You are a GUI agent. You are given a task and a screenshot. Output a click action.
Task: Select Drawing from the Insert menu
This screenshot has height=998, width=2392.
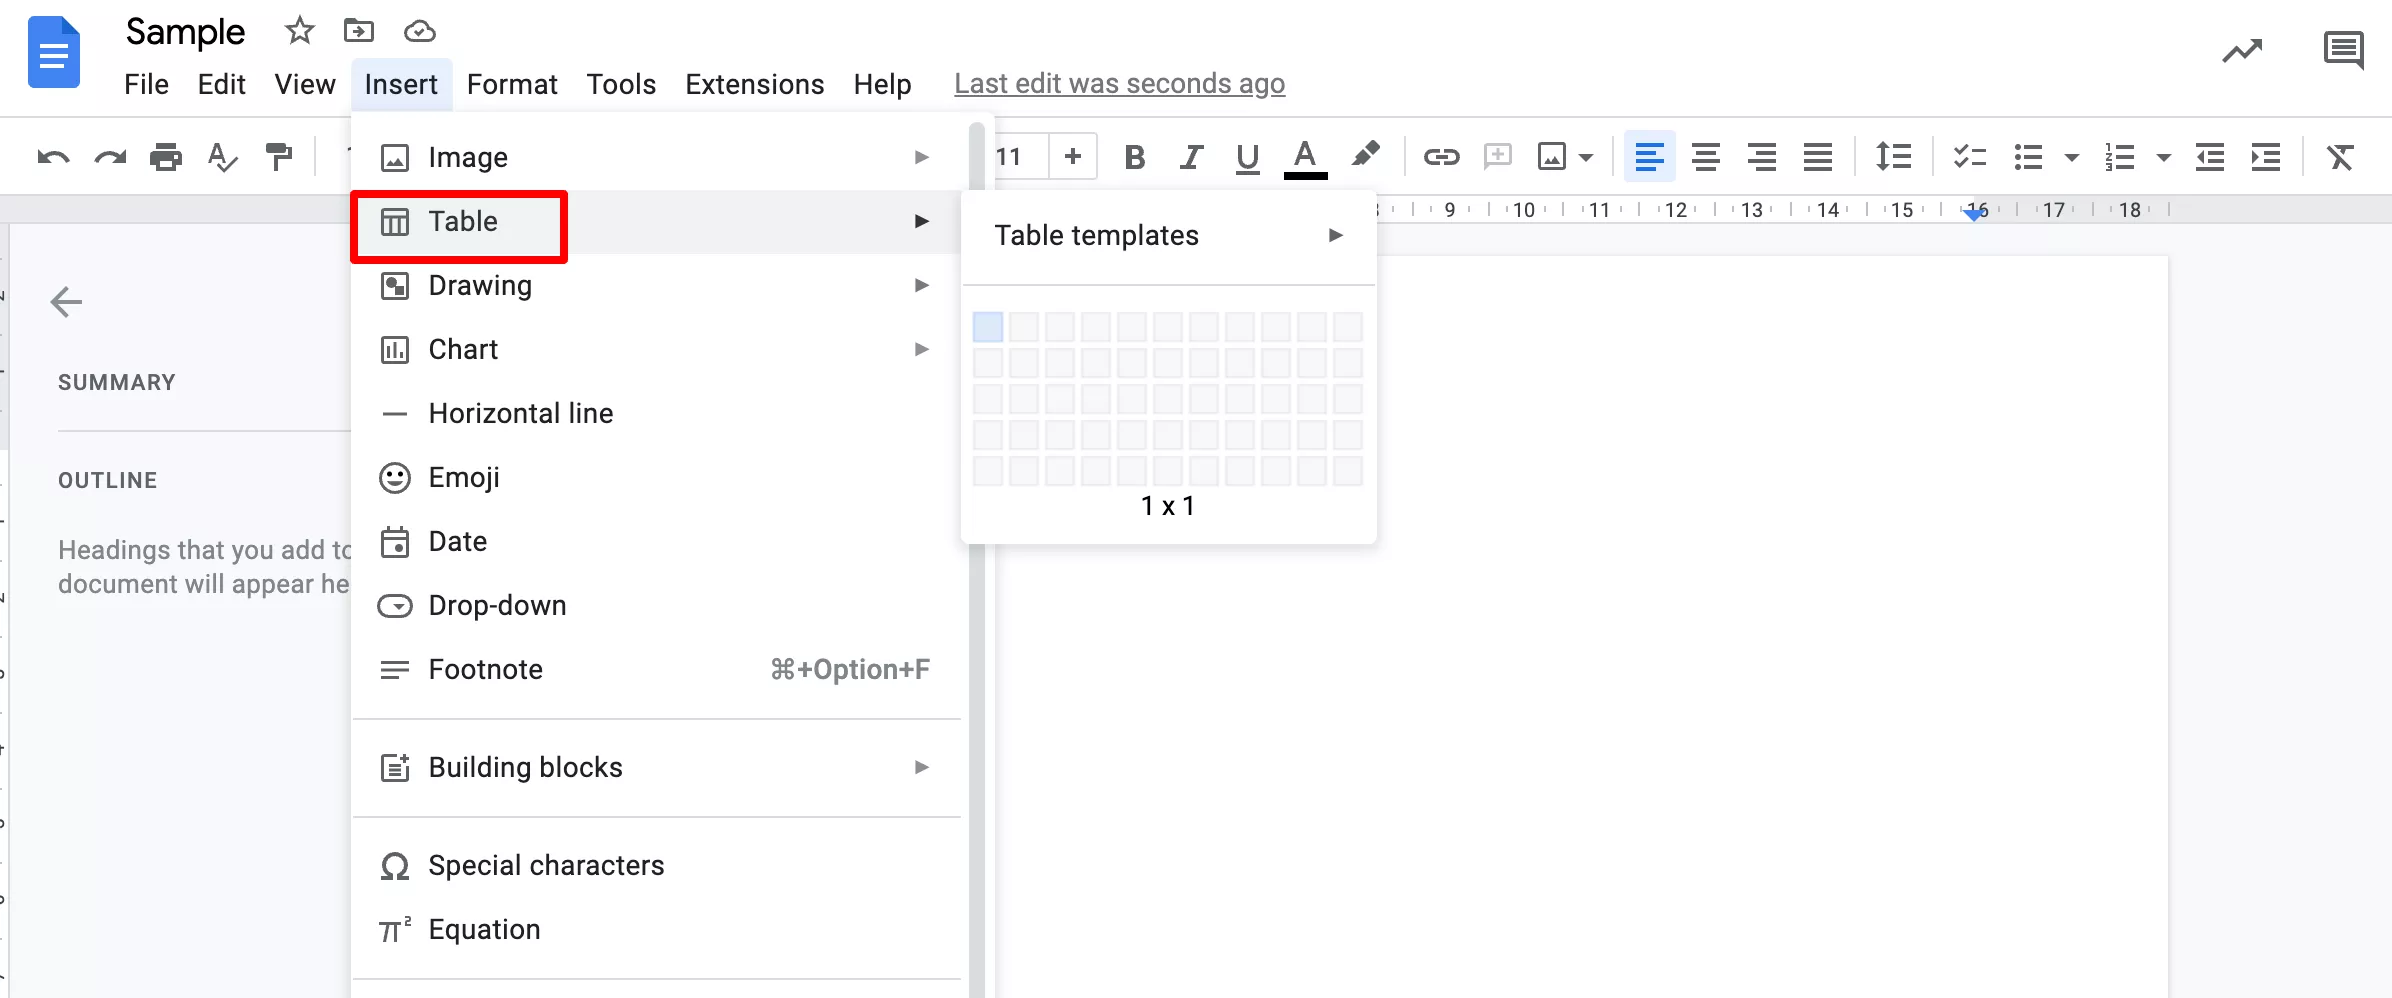pyautogui.click(x=480, y=285)
